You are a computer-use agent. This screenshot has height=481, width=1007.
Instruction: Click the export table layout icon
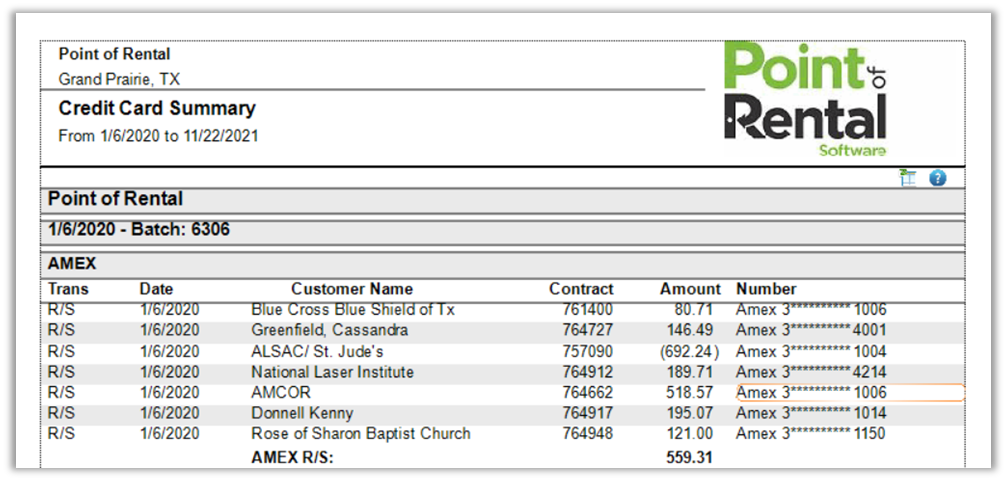coord(908,178)
